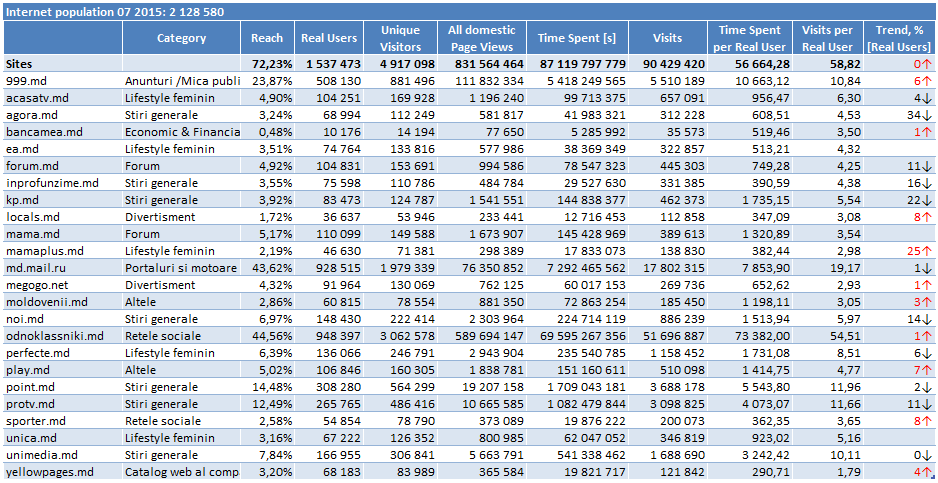Select the perfecte.md site cell
Viewport: 938px width, 483px height.
pyautogui.click(x=63, y=353)
